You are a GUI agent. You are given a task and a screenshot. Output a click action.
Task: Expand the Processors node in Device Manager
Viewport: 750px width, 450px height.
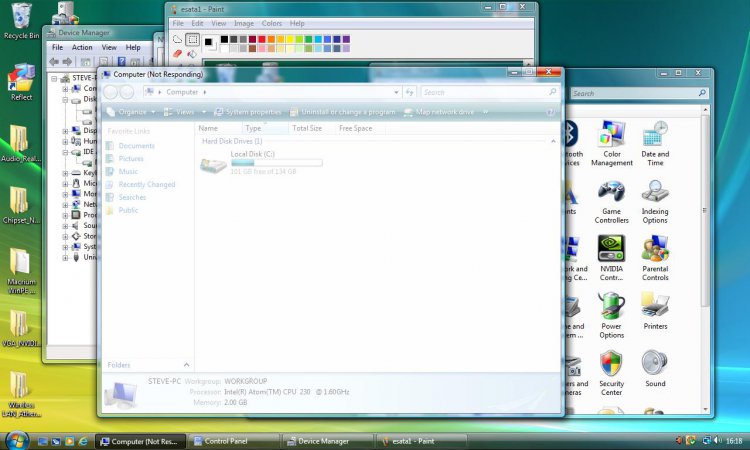[x=65, y=215]
